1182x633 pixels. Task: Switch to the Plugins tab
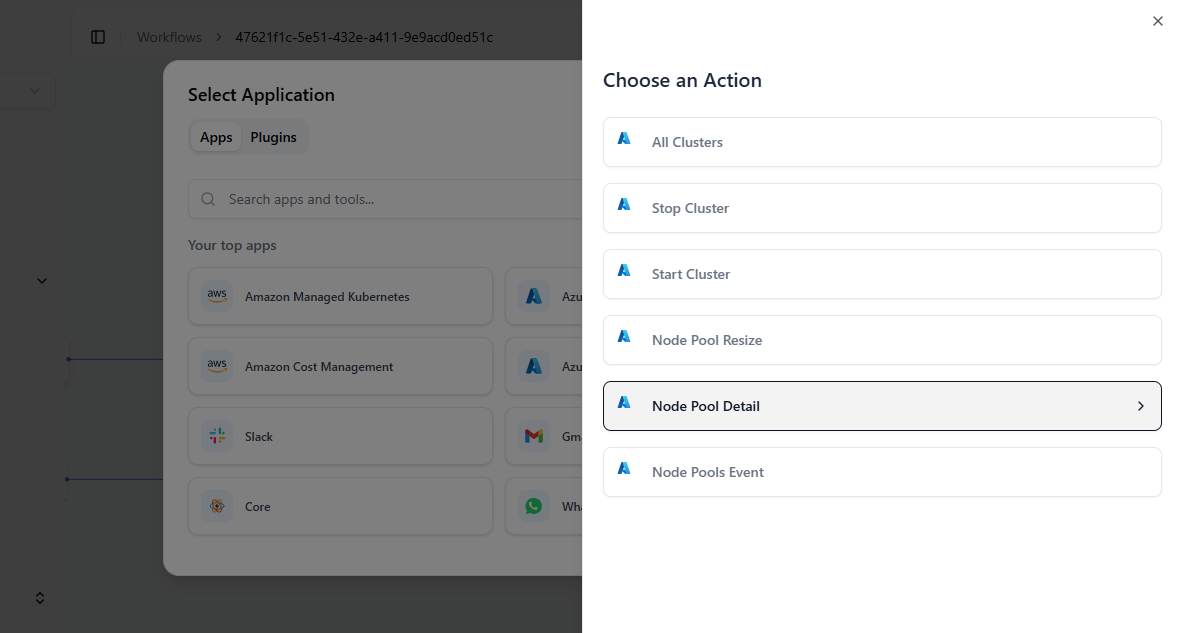click(x=273, y=138)
